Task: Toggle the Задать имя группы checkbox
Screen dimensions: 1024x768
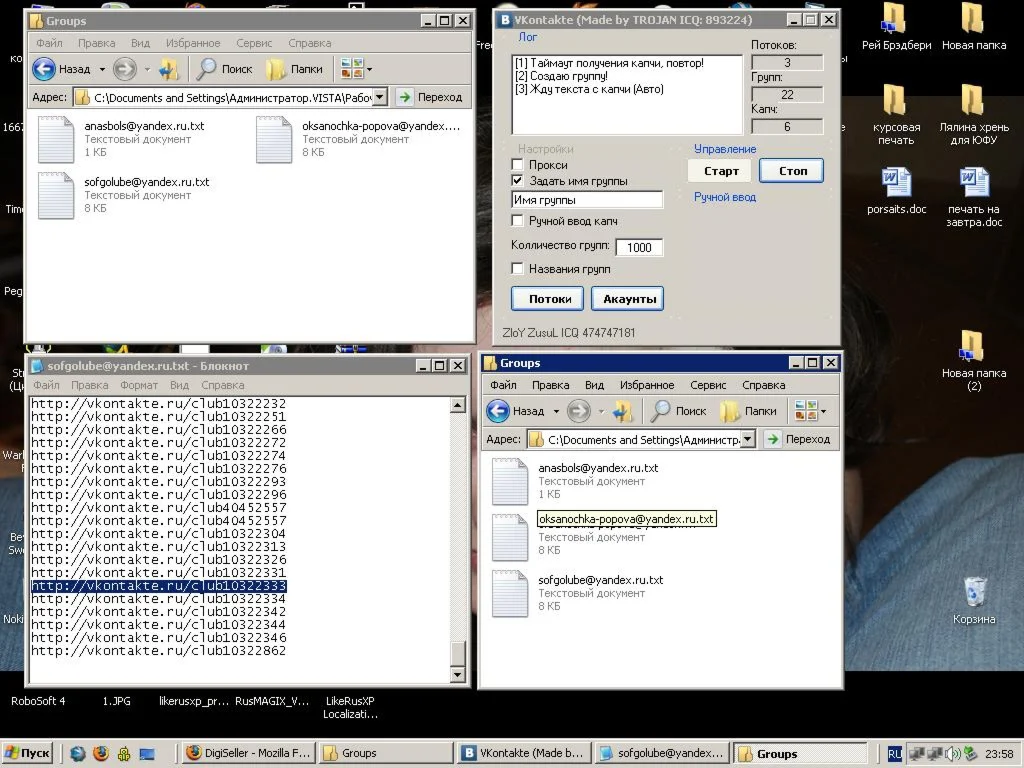Action: pyautogui.click(x=517, y=181)
